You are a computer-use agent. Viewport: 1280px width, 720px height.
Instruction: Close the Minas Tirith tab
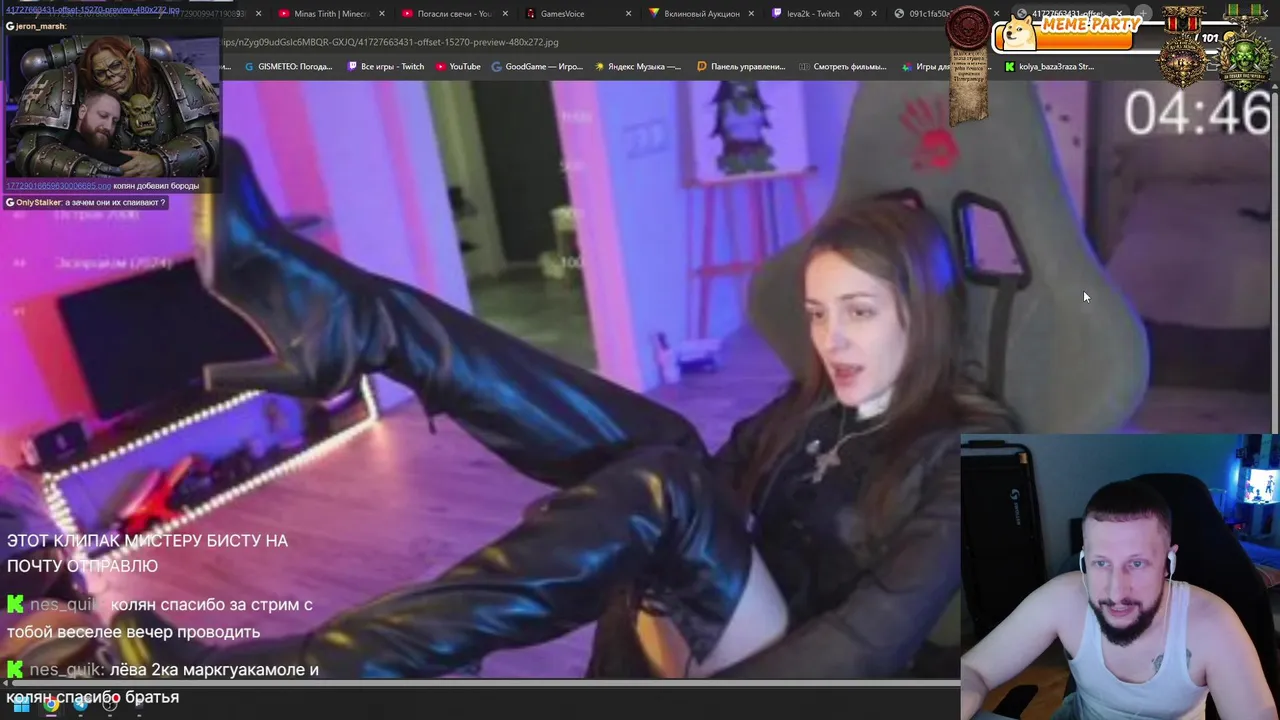click(x=381, y=14)
